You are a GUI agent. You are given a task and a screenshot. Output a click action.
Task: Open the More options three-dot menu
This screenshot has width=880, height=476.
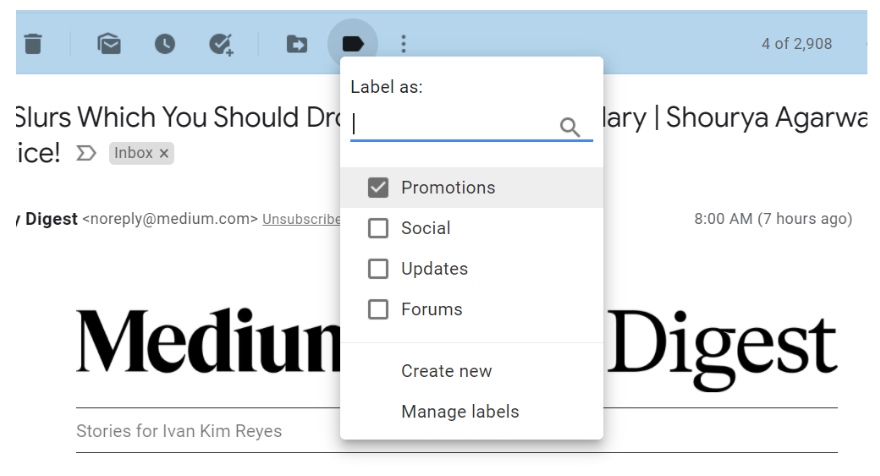coord(404,44)
